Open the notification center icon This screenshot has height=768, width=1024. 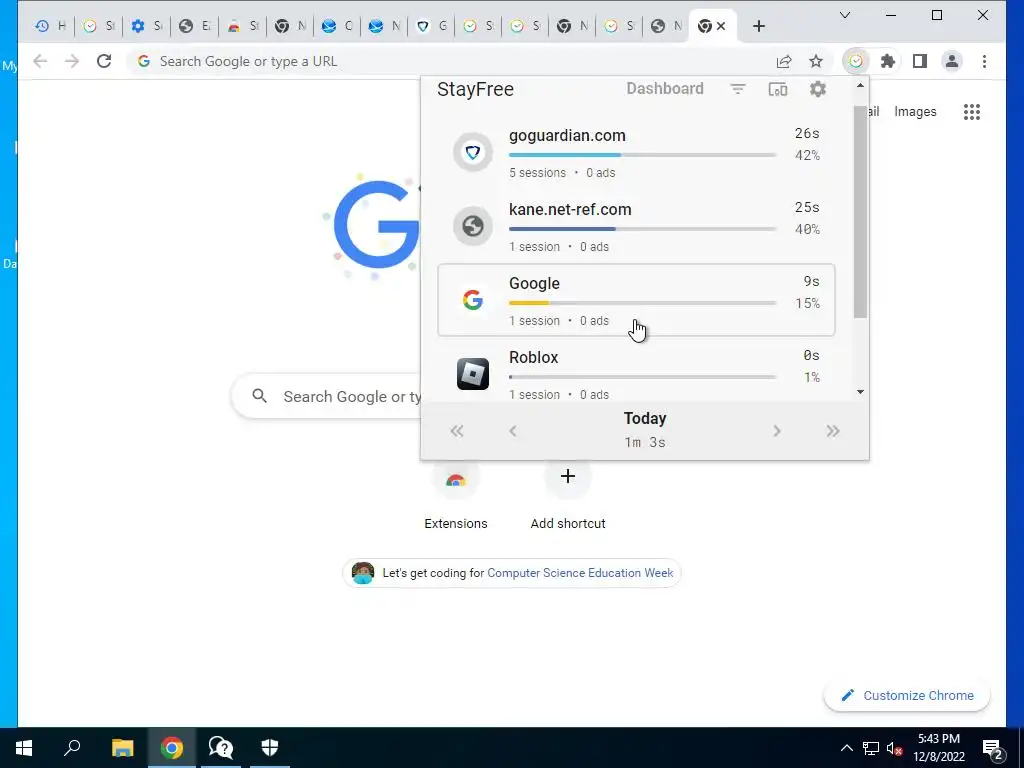993,748
